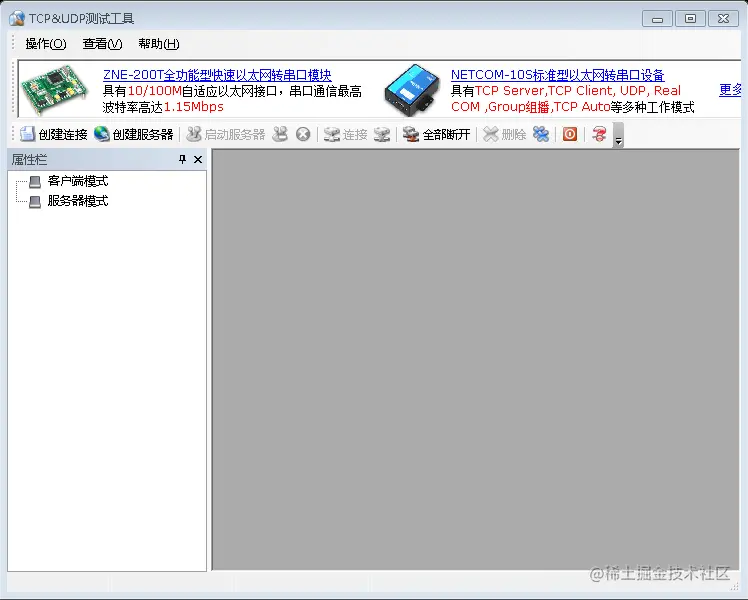Minimize the TCP&UDP测试工具 window
Image resolution: width=748 pixels, height=600 pixels.
click(657, 19)
